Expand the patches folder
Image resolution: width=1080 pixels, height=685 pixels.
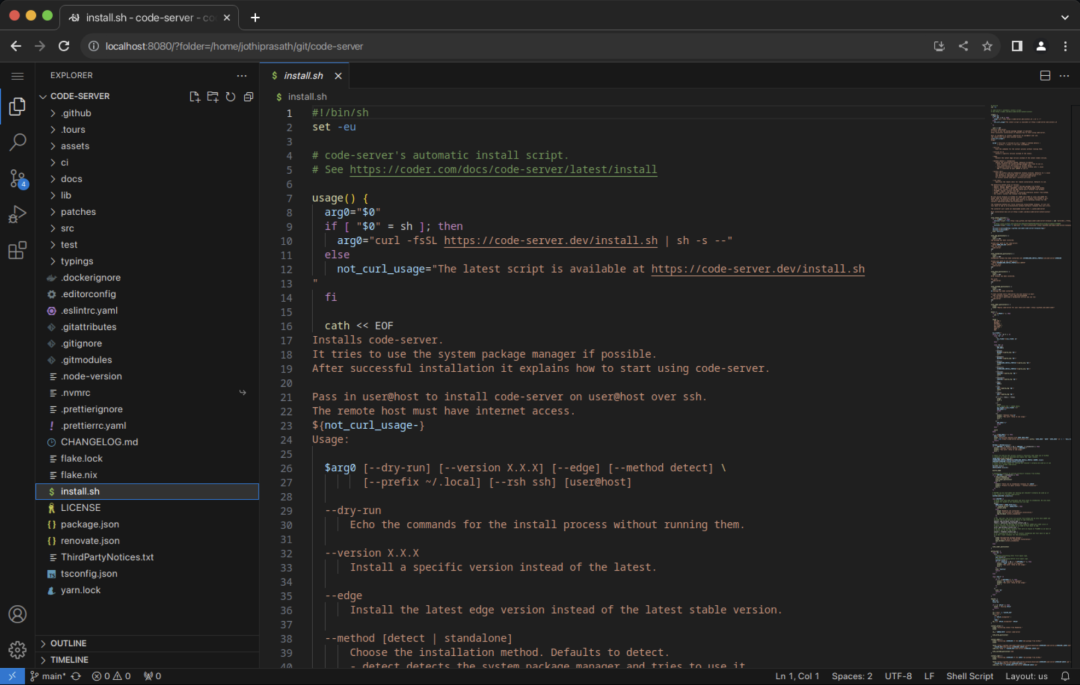[147, 212]
